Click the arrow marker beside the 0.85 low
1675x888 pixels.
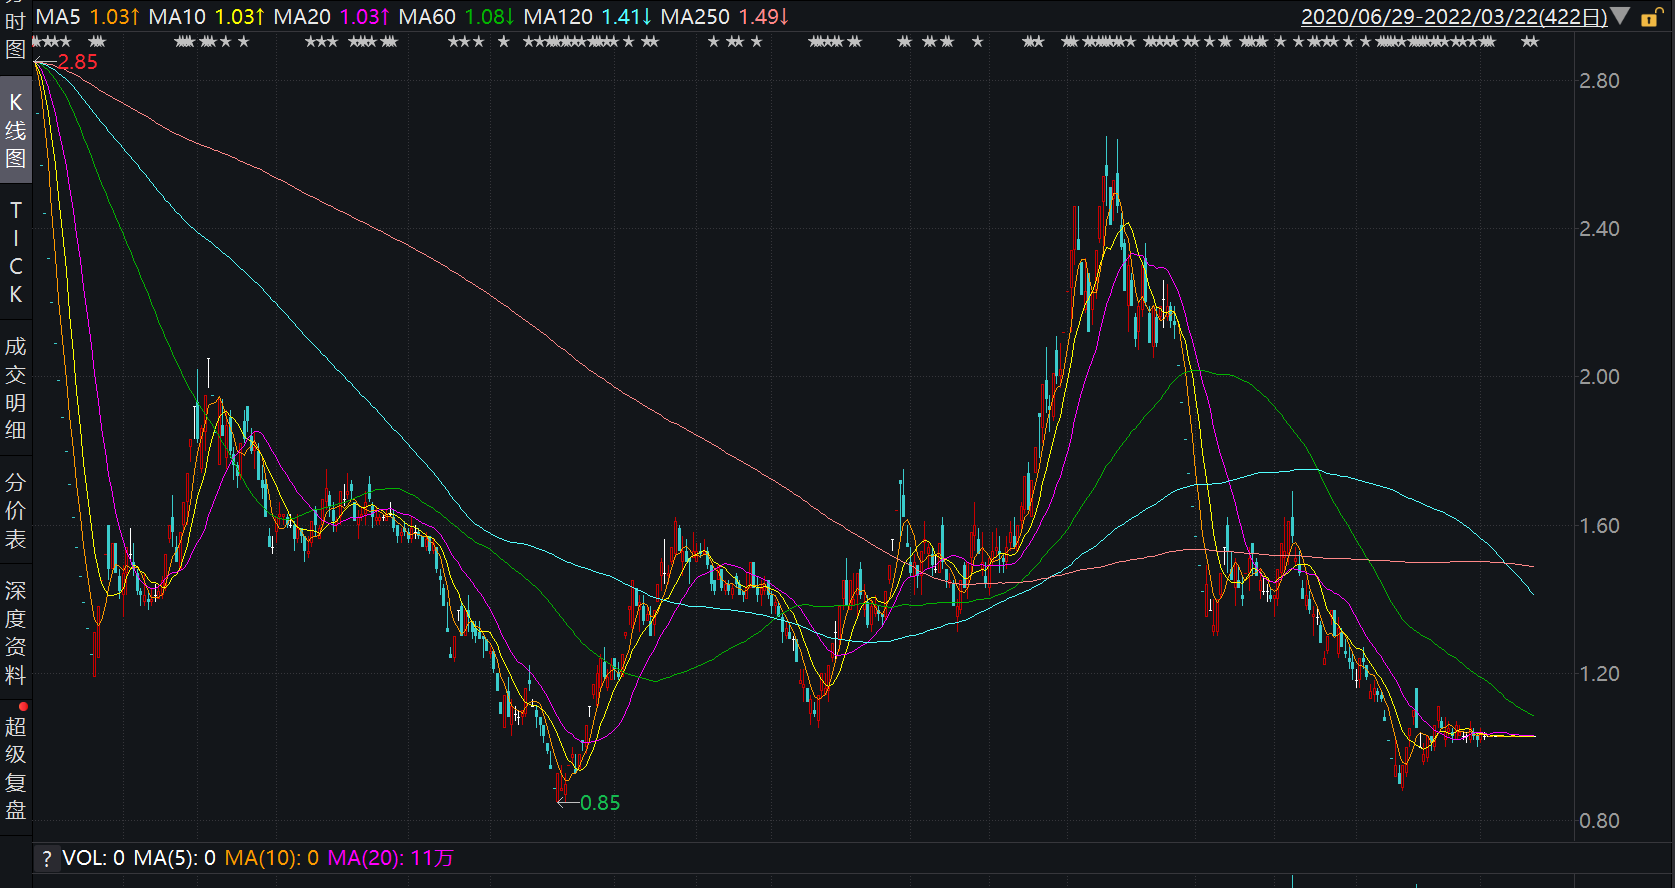[x=567, y=802]
